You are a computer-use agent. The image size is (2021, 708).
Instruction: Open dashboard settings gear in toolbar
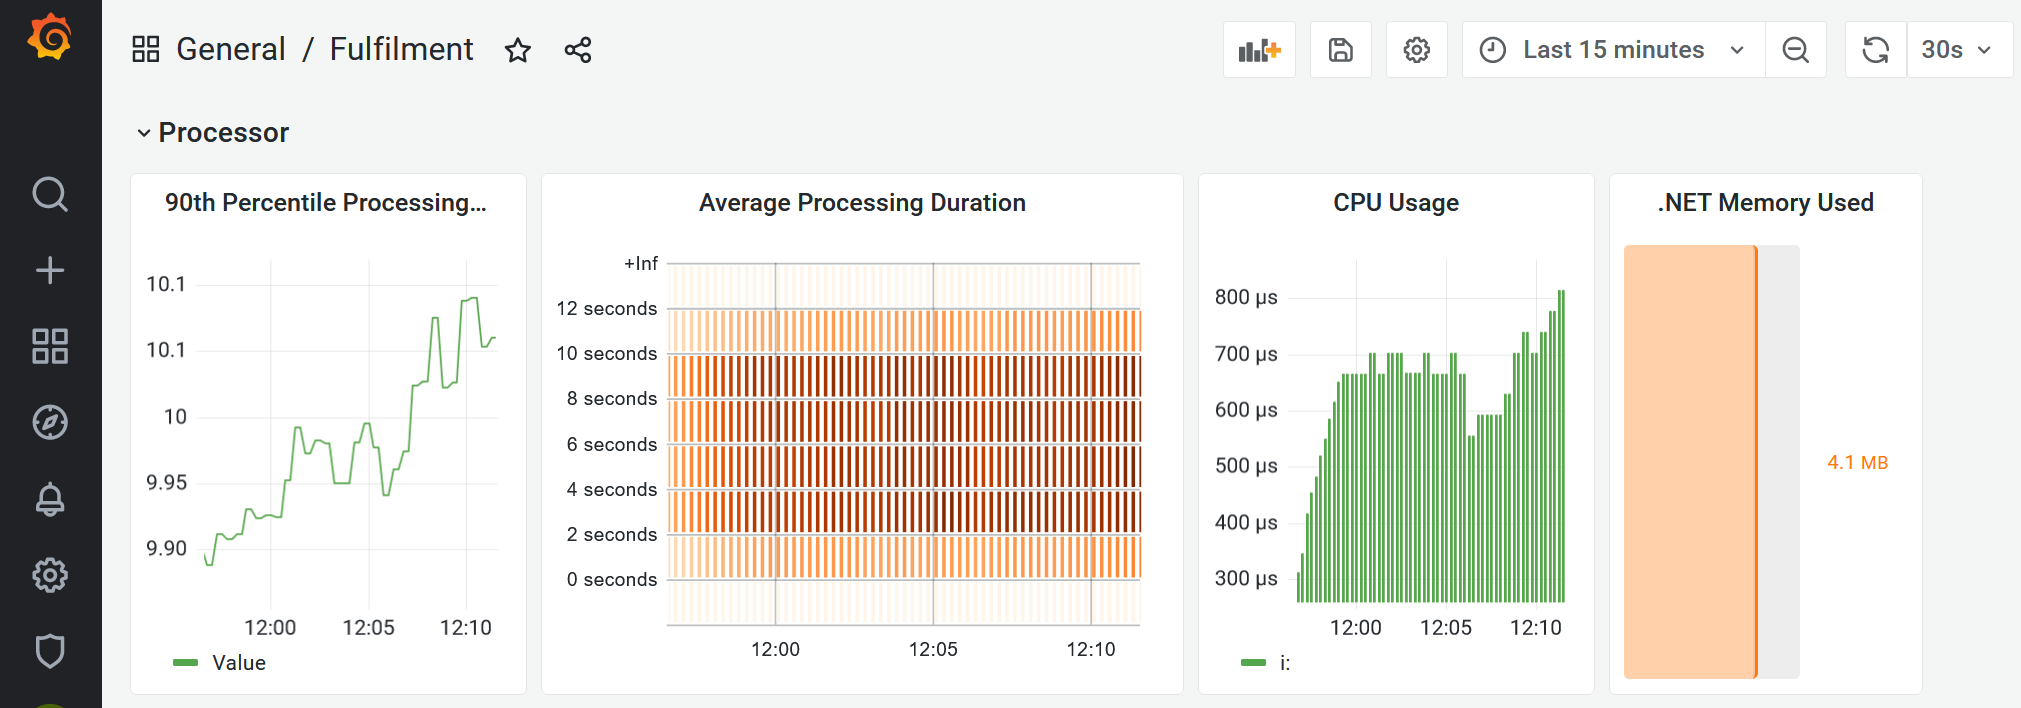(x=1417, y=50)
